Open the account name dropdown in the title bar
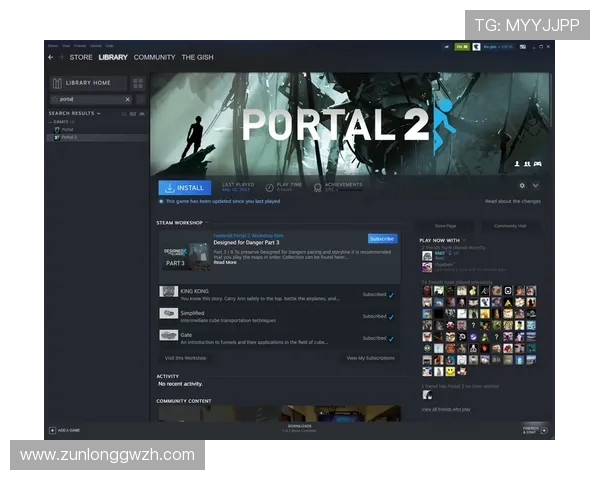The height and width of the screenshot is (480, 600). pyautogui.click(x=498, y=47)
